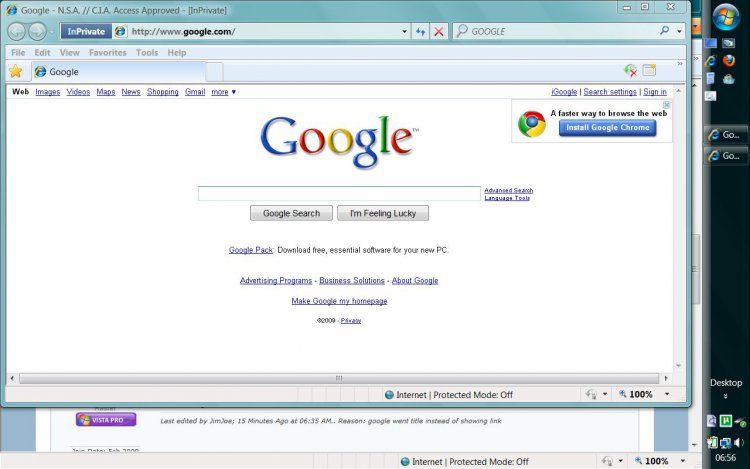Open the Help menu
The image size is (750, 469).
(x=176, y=53)
